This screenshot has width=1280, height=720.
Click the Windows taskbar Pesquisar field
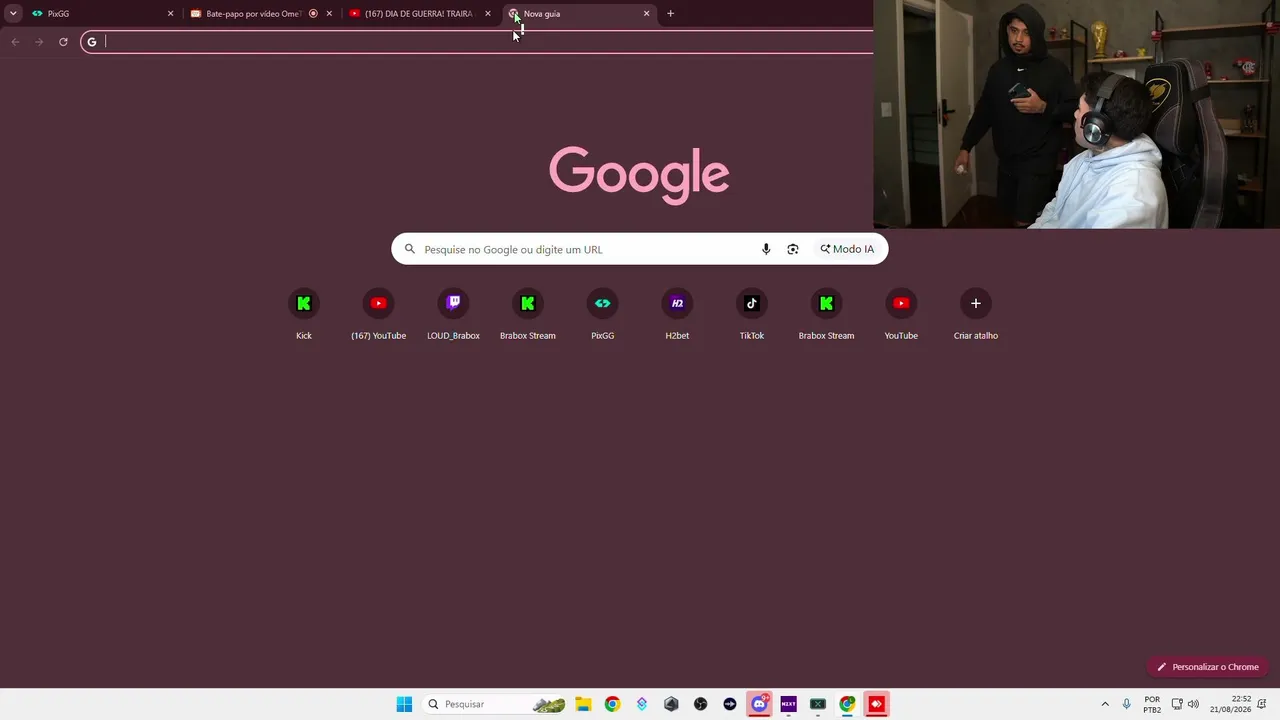tap(495, 704)
